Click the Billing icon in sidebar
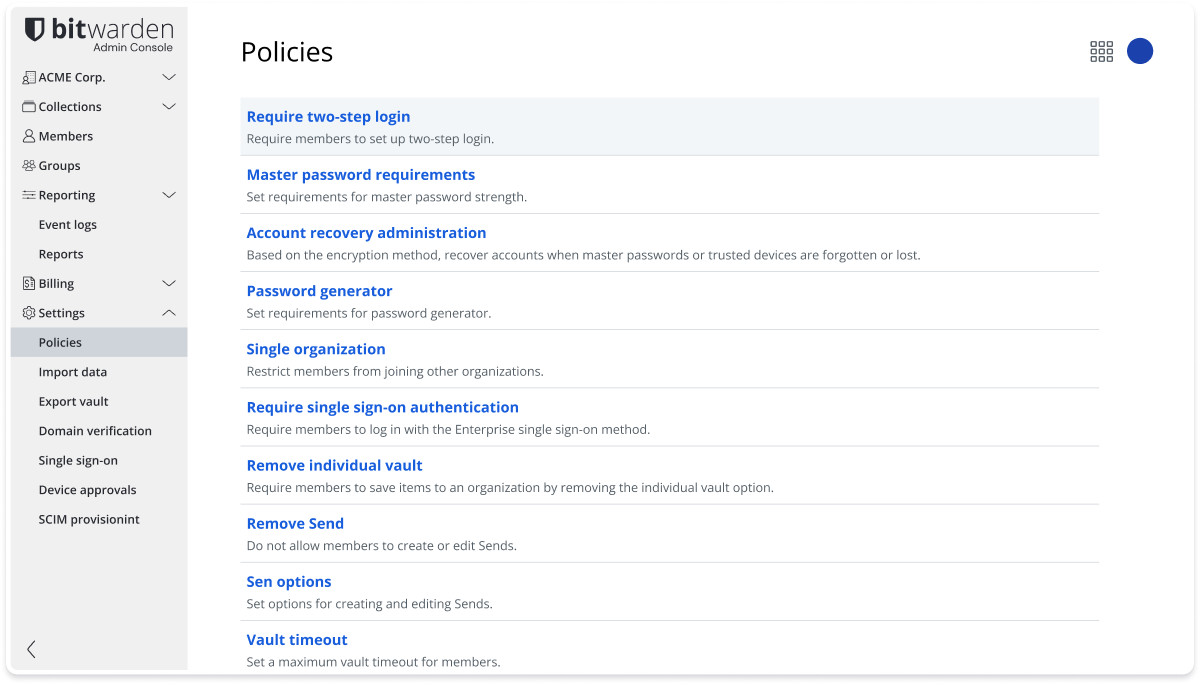Viewport: 1200px width, 685px height. pyautogui.click(x=29, y=284)
